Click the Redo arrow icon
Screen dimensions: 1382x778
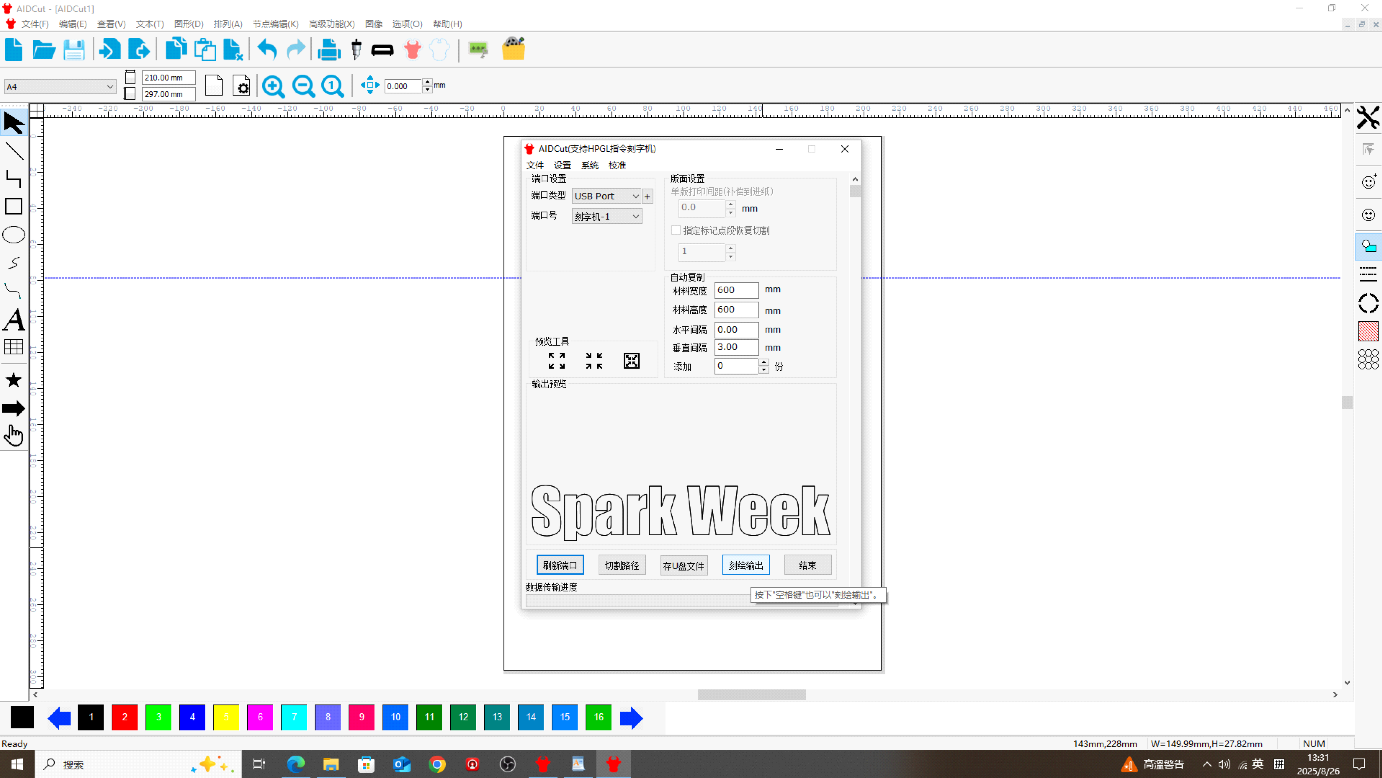[x=296, y=49]
